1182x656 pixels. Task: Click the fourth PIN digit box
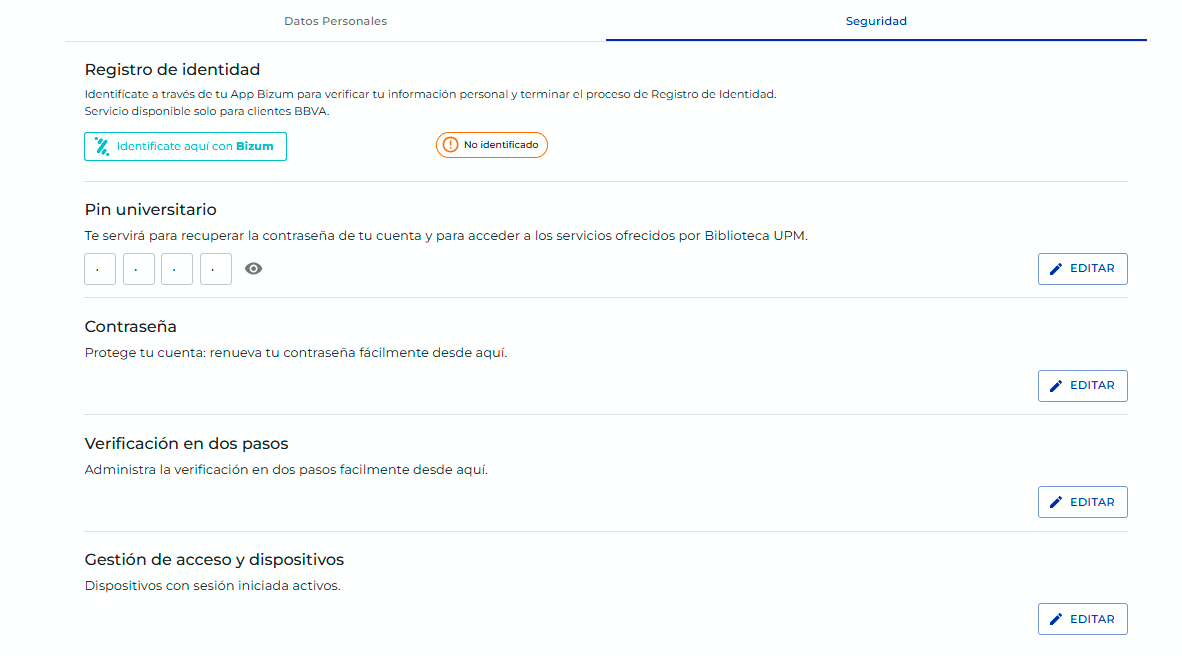[x=216, y=269]
